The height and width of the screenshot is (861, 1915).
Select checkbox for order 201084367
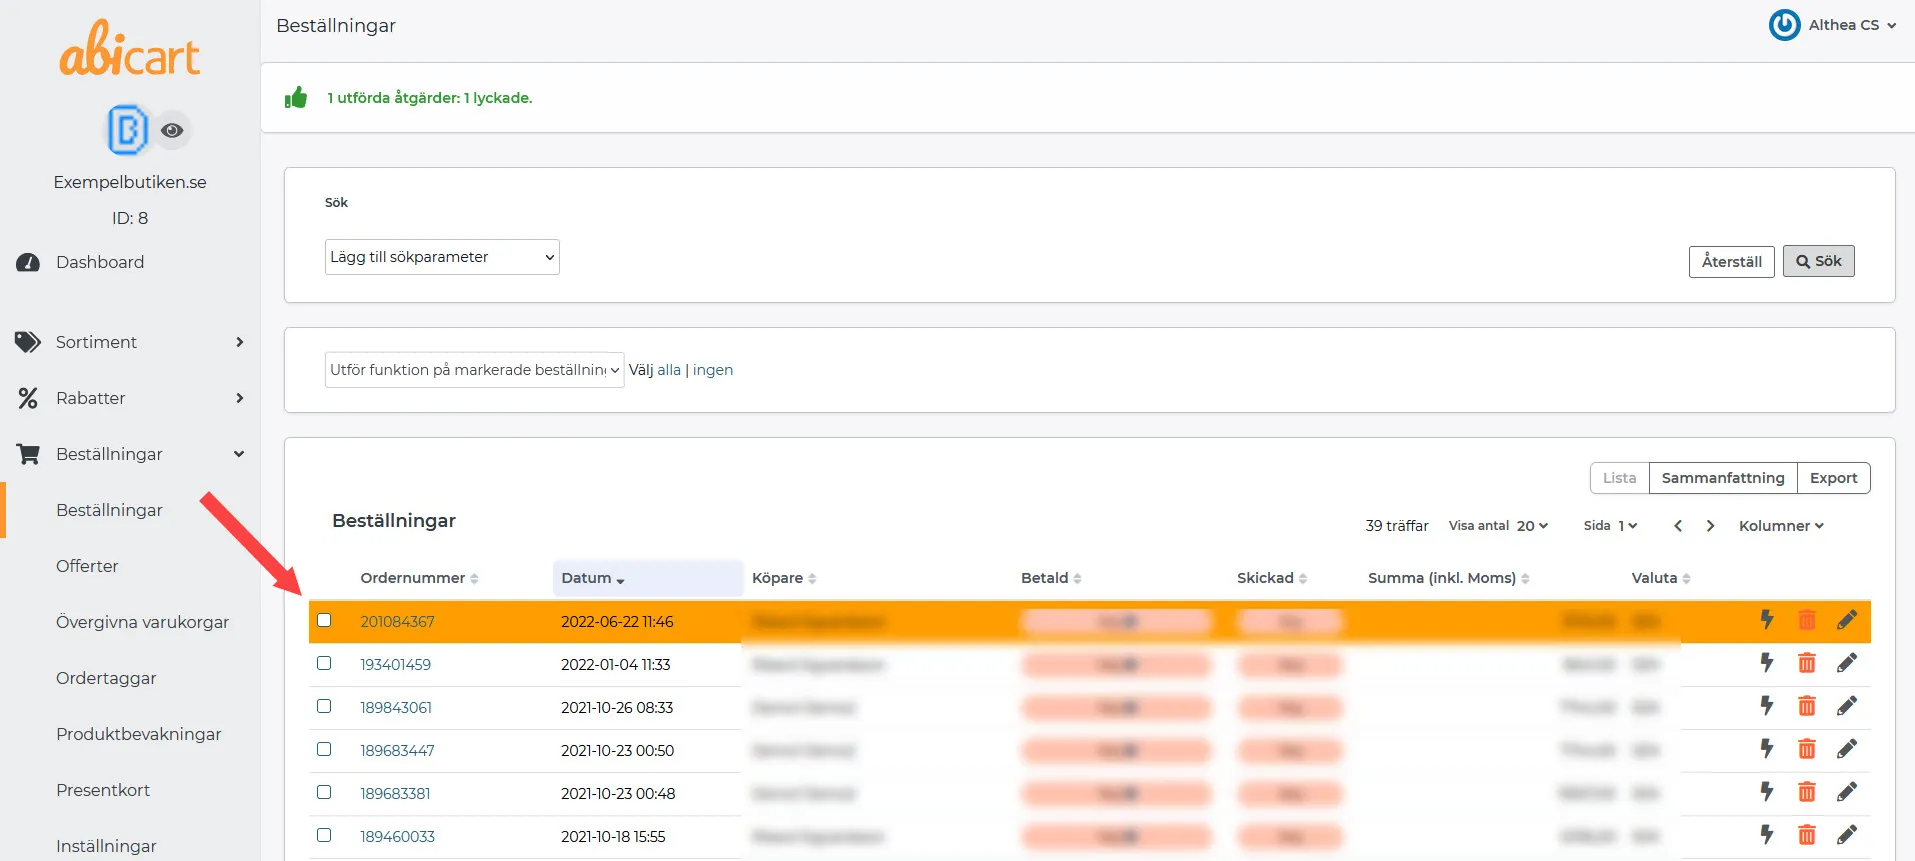pos(324,620)
